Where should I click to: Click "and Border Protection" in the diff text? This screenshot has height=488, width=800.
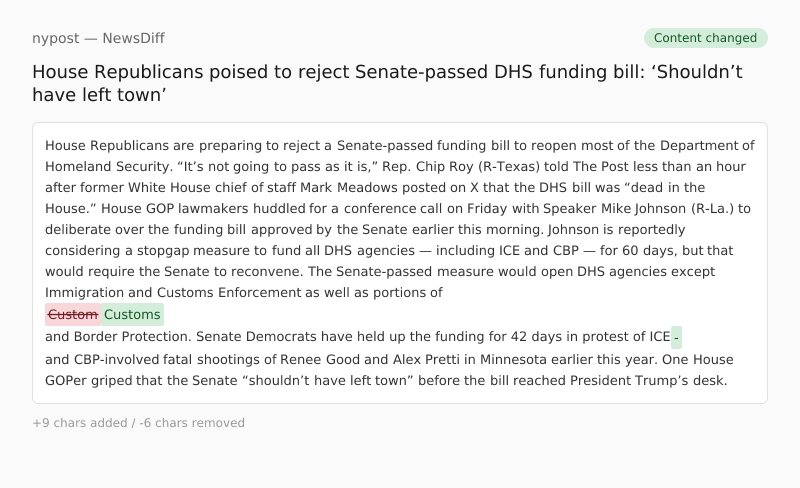coord(117,337)
